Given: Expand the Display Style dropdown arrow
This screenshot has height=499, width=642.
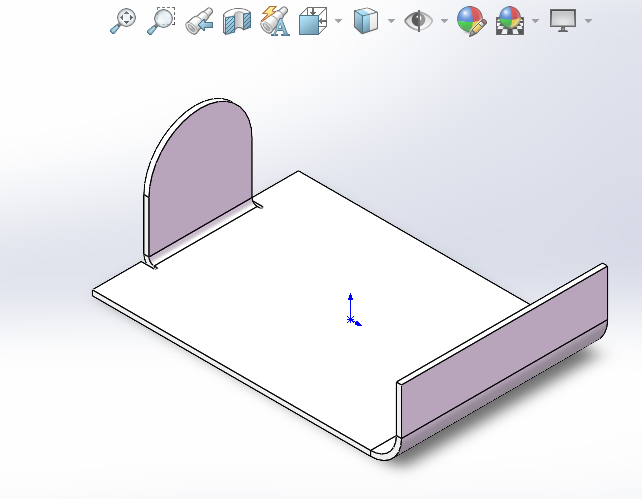Looking at the screenshot, I should 391,20.
